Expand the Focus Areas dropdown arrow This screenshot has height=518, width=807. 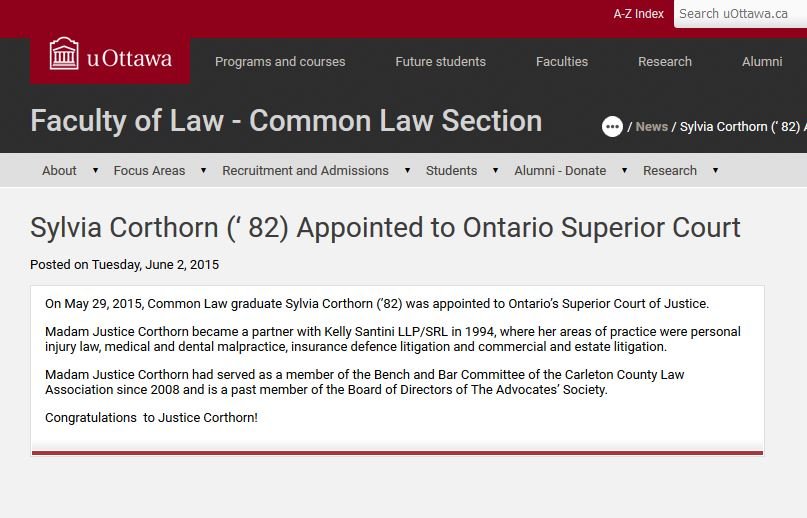(203, 170)
